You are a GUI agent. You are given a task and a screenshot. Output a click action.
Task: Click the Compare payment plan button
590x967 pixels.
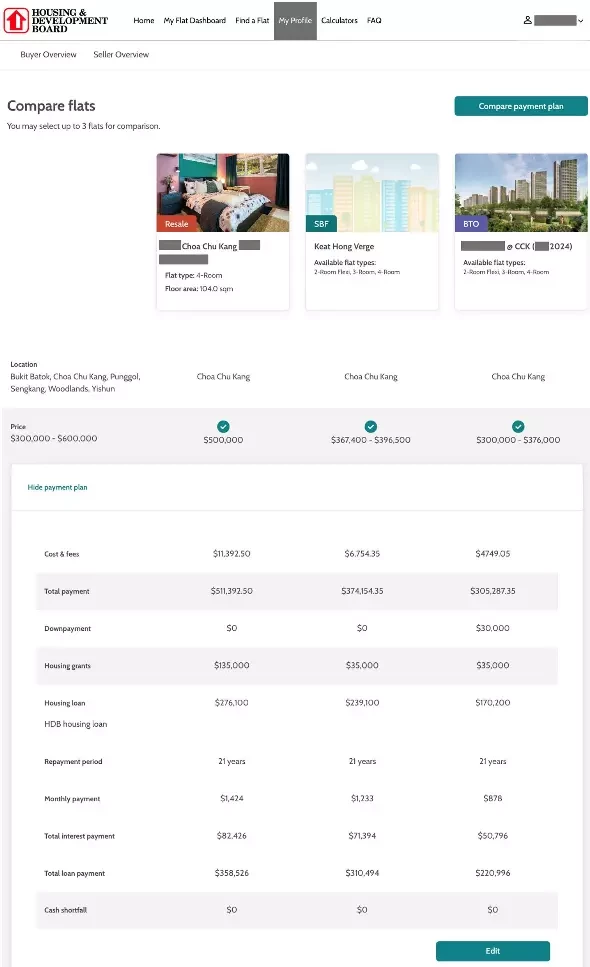point(521,106)
